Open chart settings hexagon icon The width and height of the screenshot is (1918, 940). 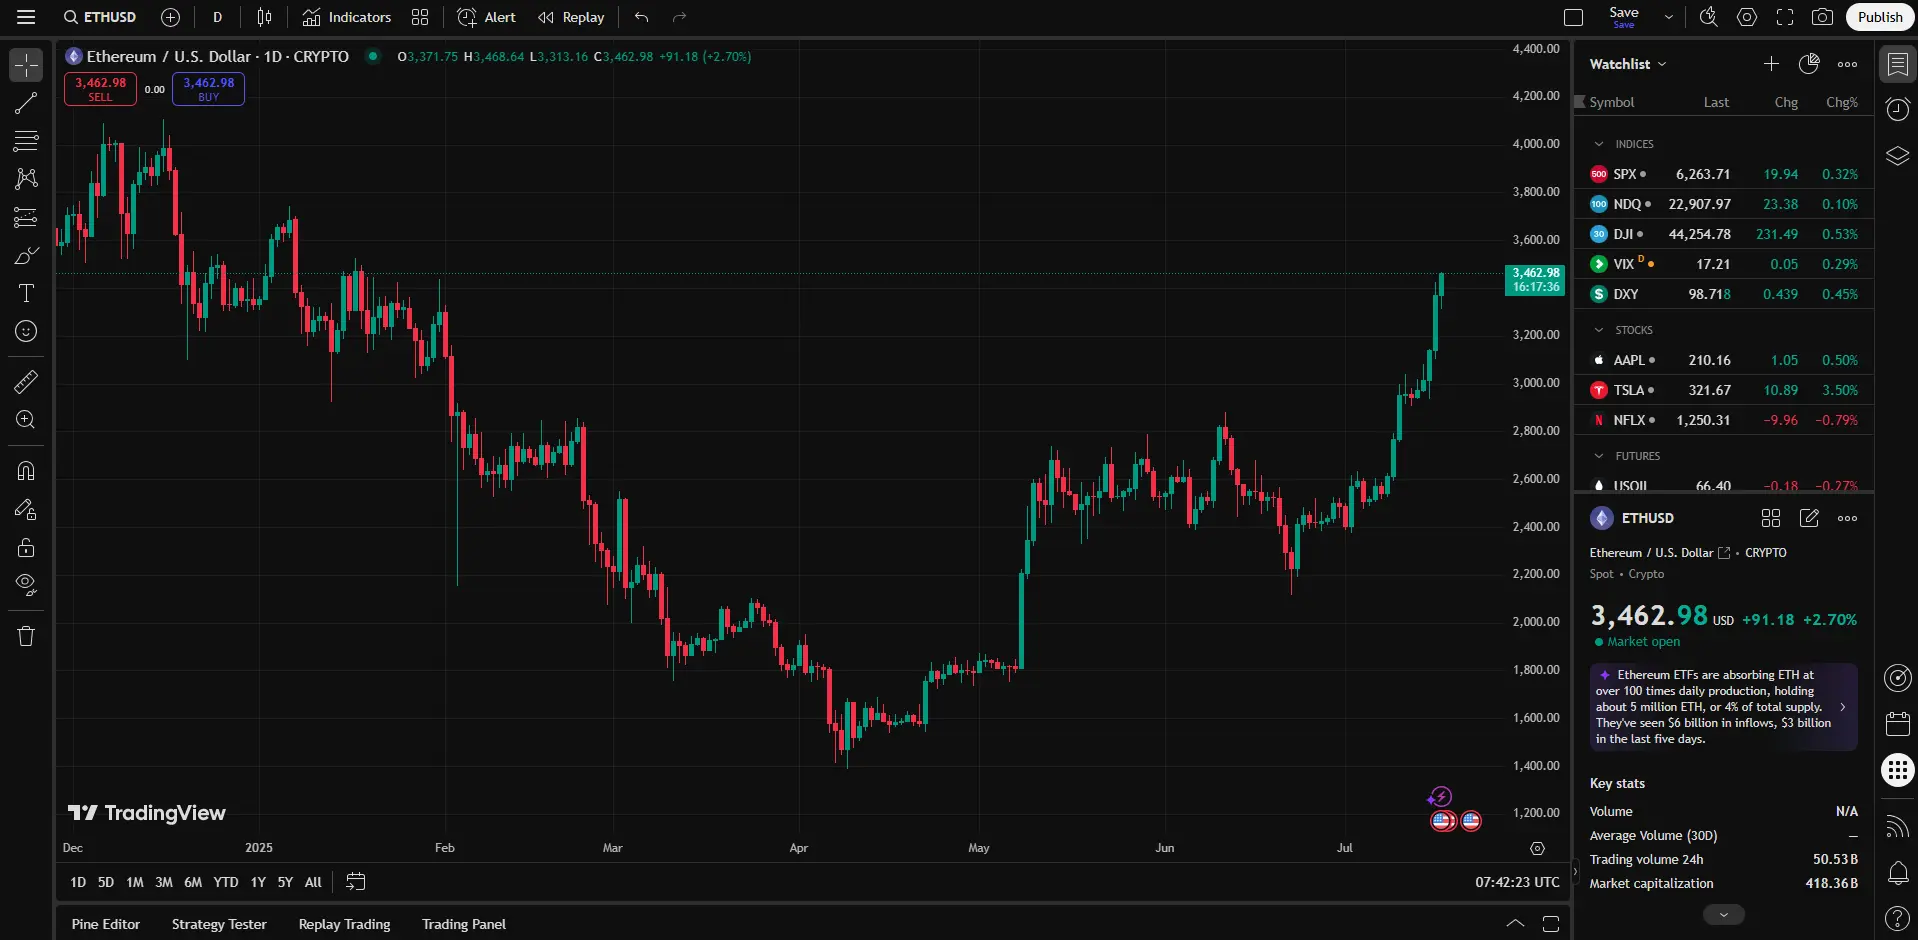(1747, 17)
